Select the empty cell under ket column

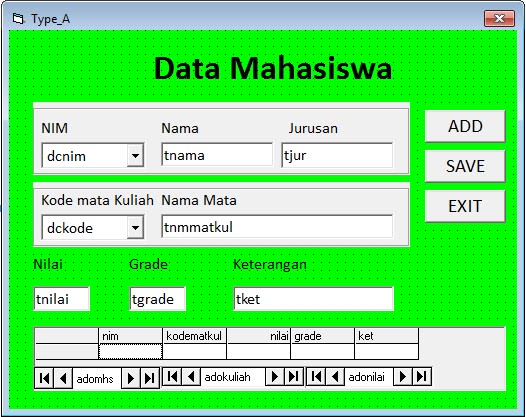[x=386, y=352]
